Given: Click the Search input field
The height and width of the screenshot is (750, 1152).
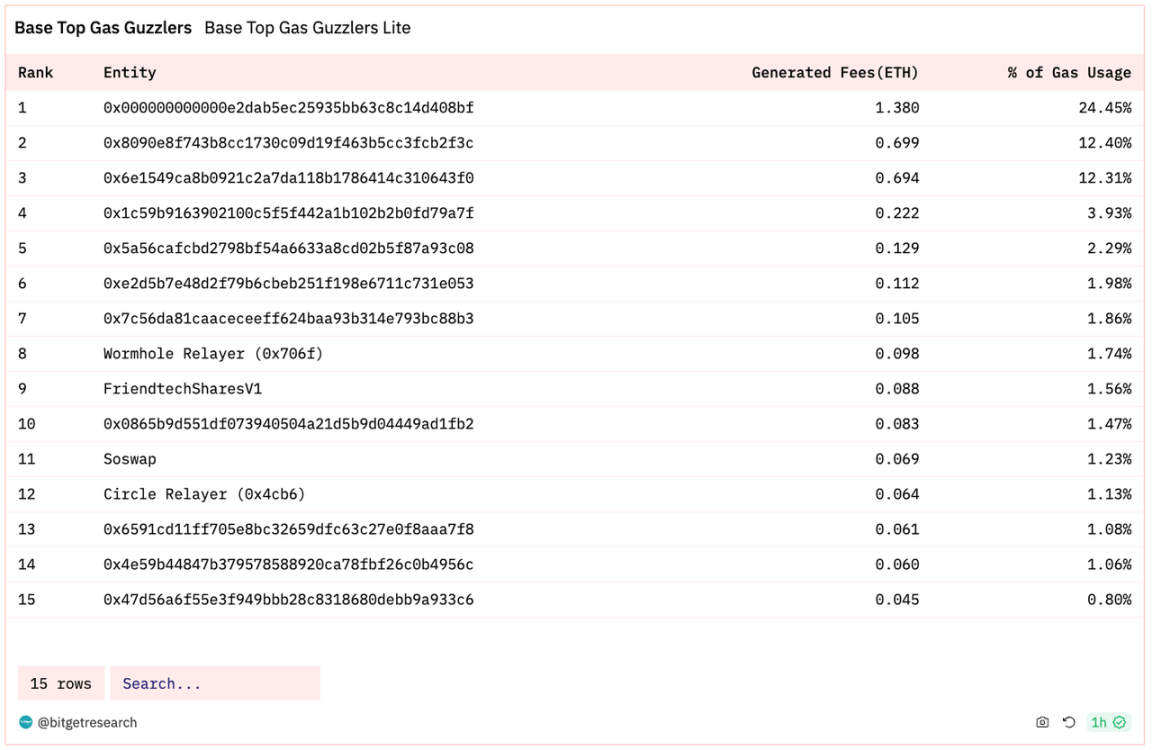Looking at the screenshot, I should point(215,683).
